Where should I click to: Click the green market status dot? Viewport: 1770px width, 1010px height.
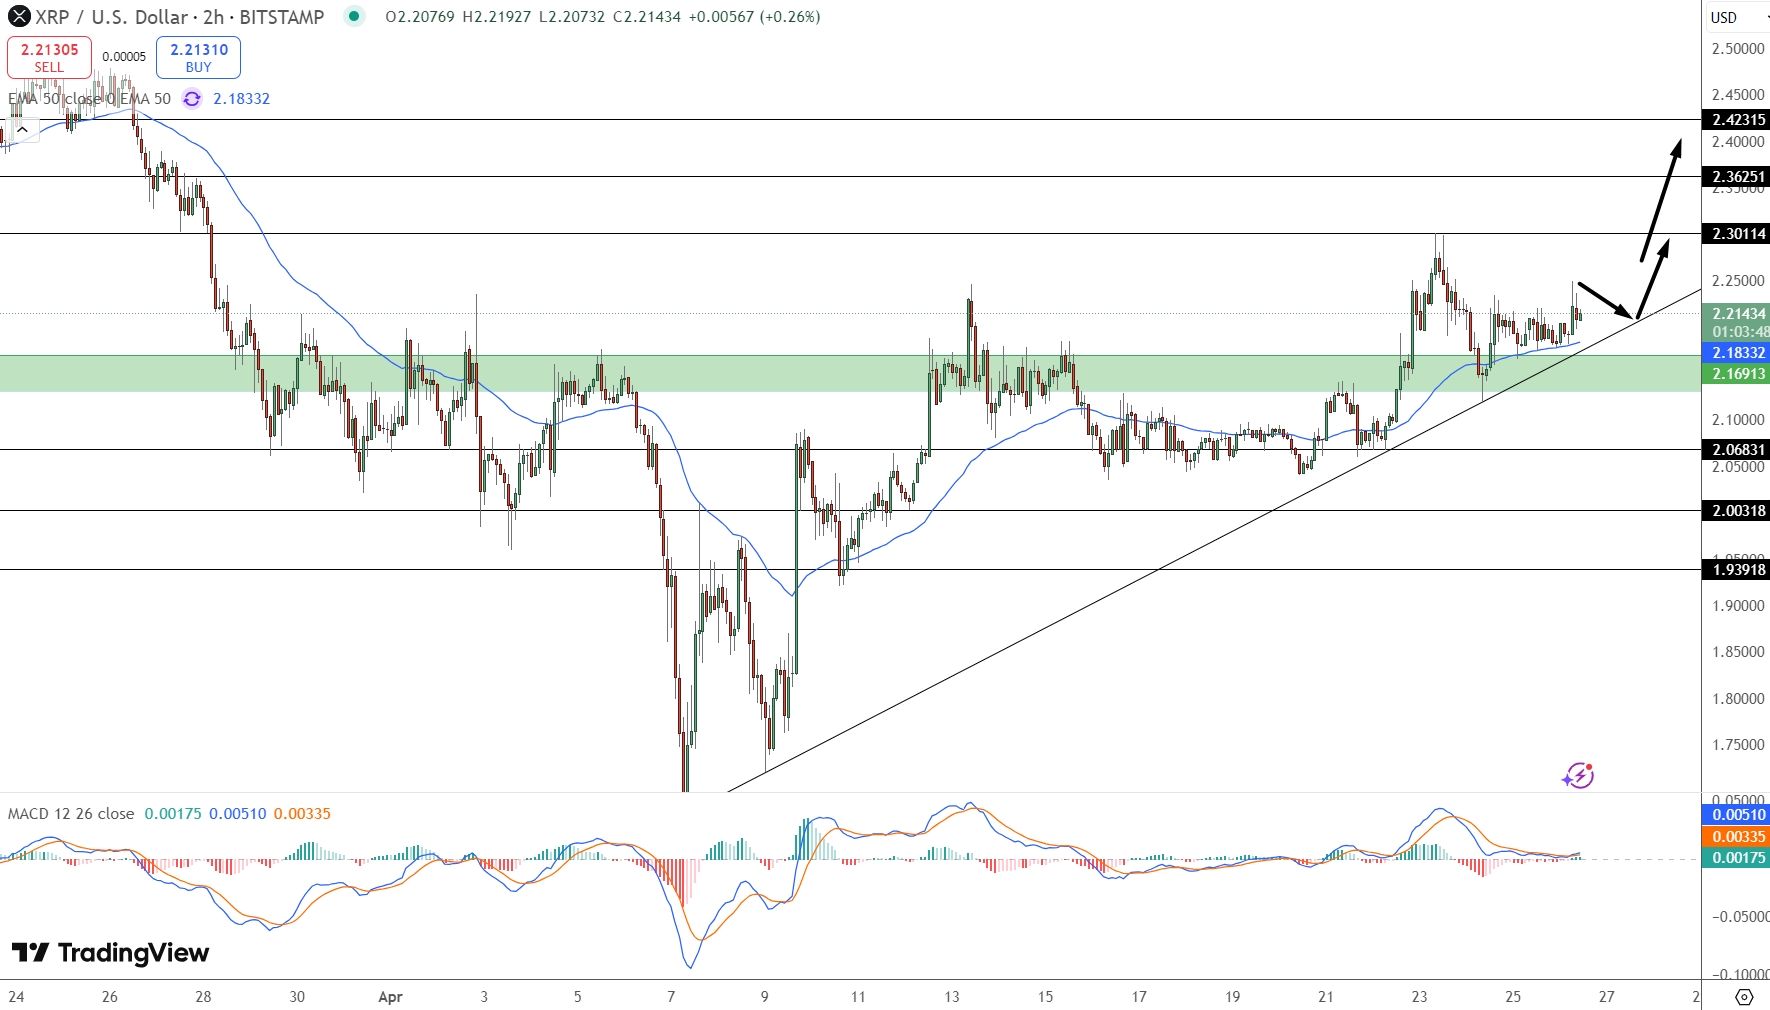pyautogui.click(x=354, y=16)
